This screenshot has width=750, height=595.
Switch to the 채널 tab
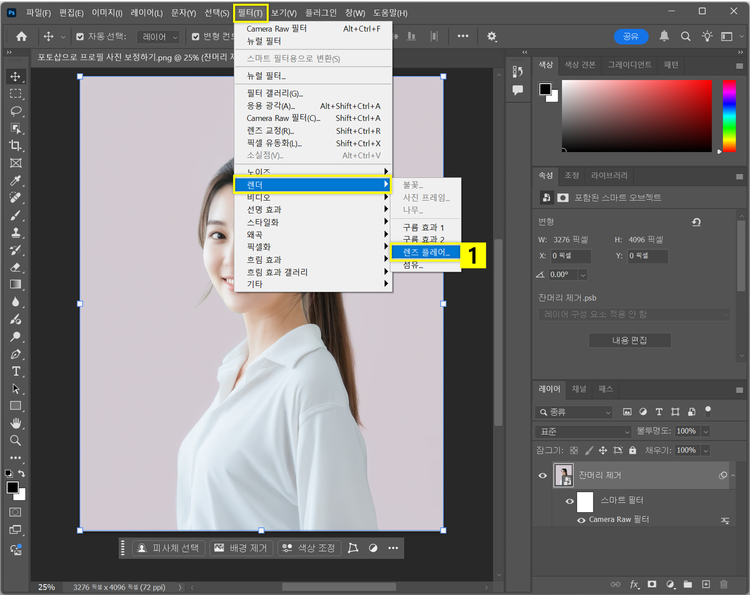pos(579,388)
